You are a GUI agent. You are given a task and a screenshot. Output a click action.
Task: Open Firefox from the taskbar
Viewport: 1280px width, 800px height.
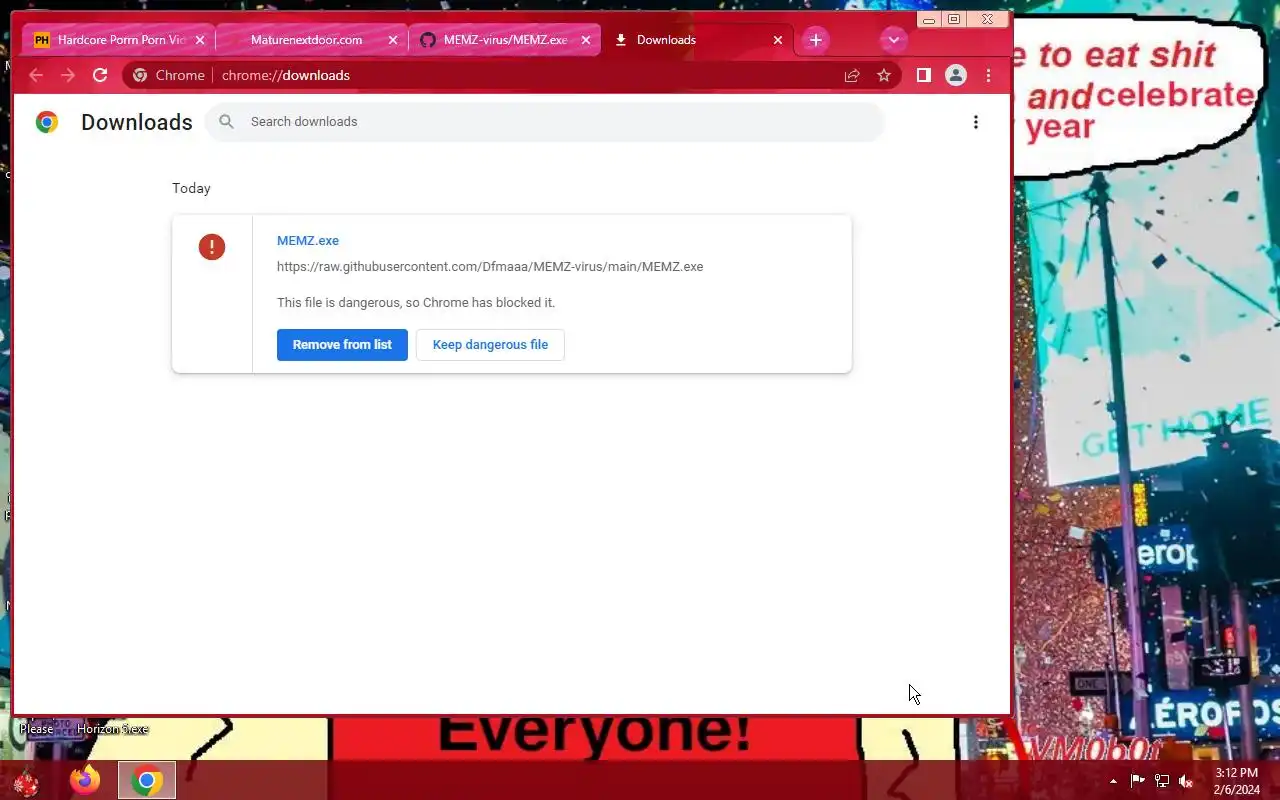85,780
